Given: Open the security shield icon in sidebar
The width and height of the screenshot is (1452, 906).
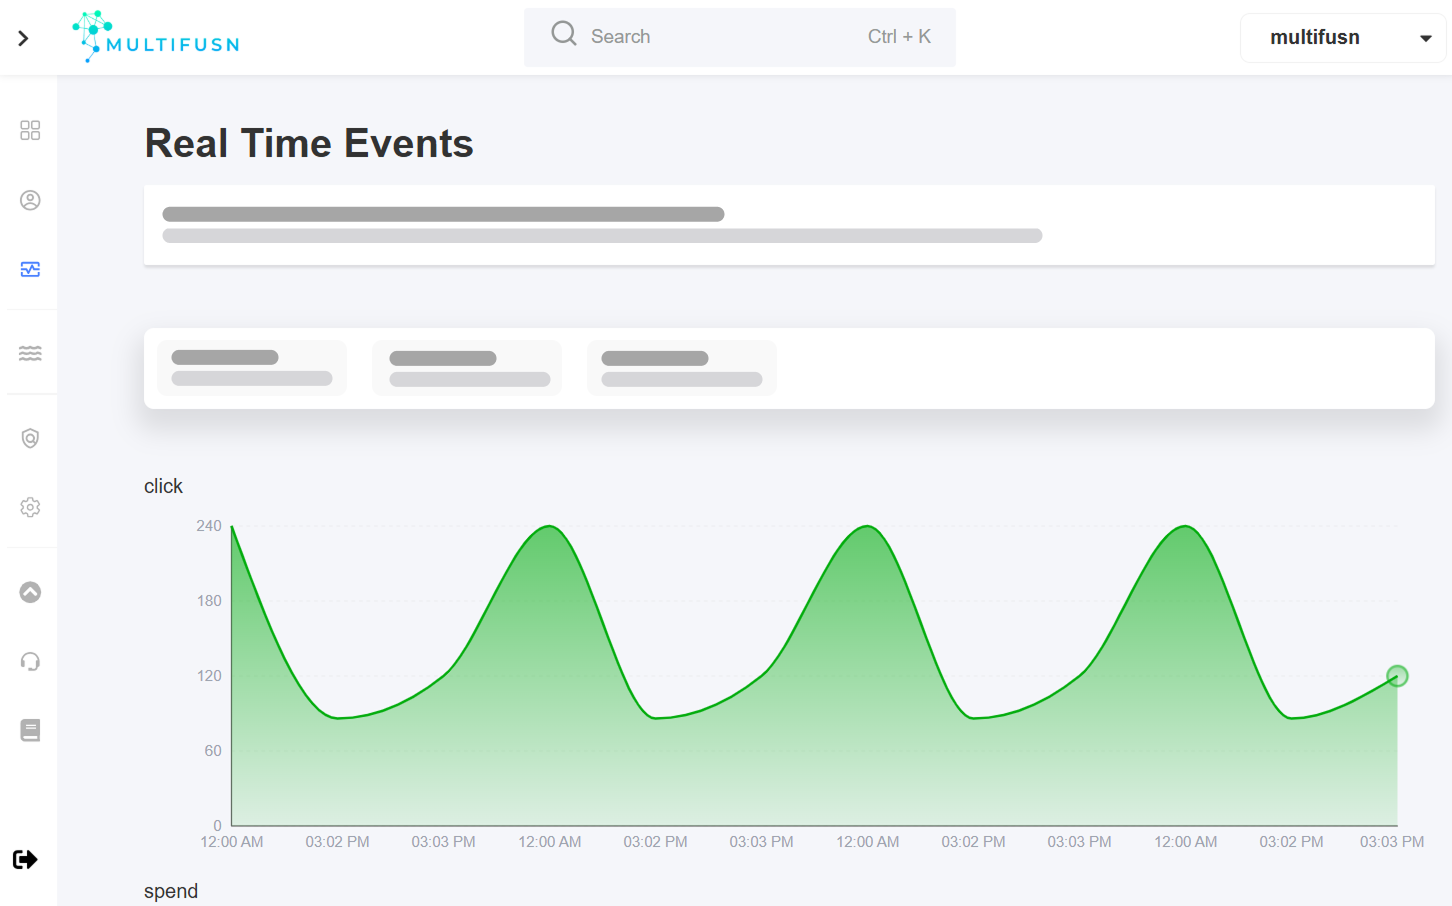Looking at the screenshot, I should click(x=30, y=438).
